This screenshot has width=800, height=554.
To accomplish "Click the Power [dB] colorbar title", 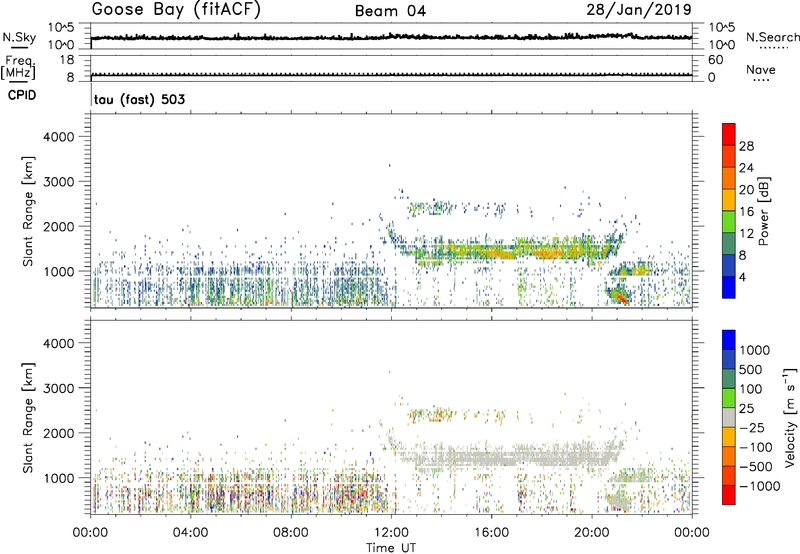I will click(763, 211).
